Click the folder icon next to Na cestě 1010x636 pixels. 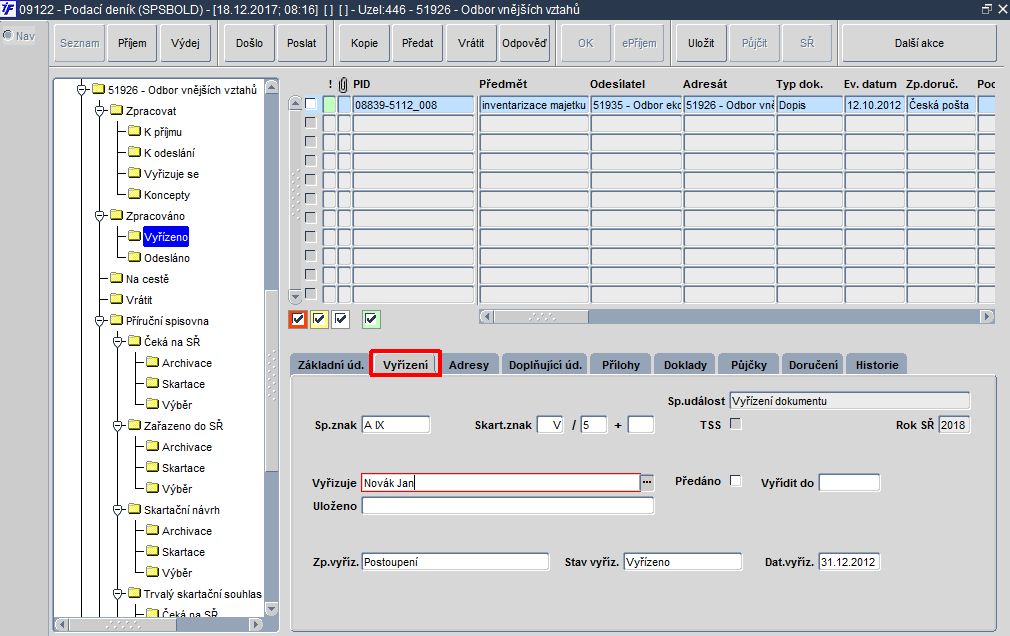click(x=116, y=278)
